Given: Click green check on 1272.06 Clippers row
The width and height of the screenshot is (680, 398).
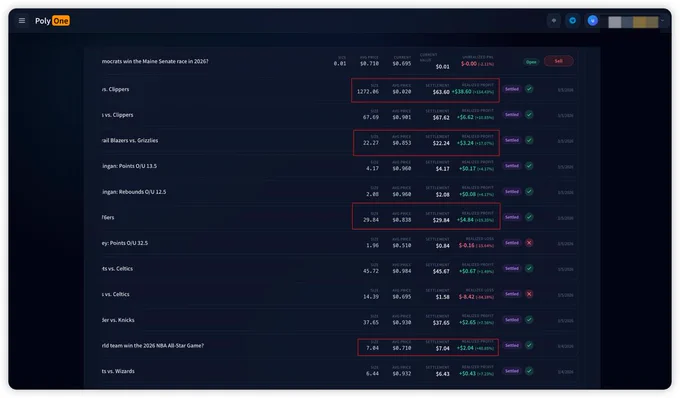Looking at the screenshot, I should pyautogui.click(x=529, y=89).
